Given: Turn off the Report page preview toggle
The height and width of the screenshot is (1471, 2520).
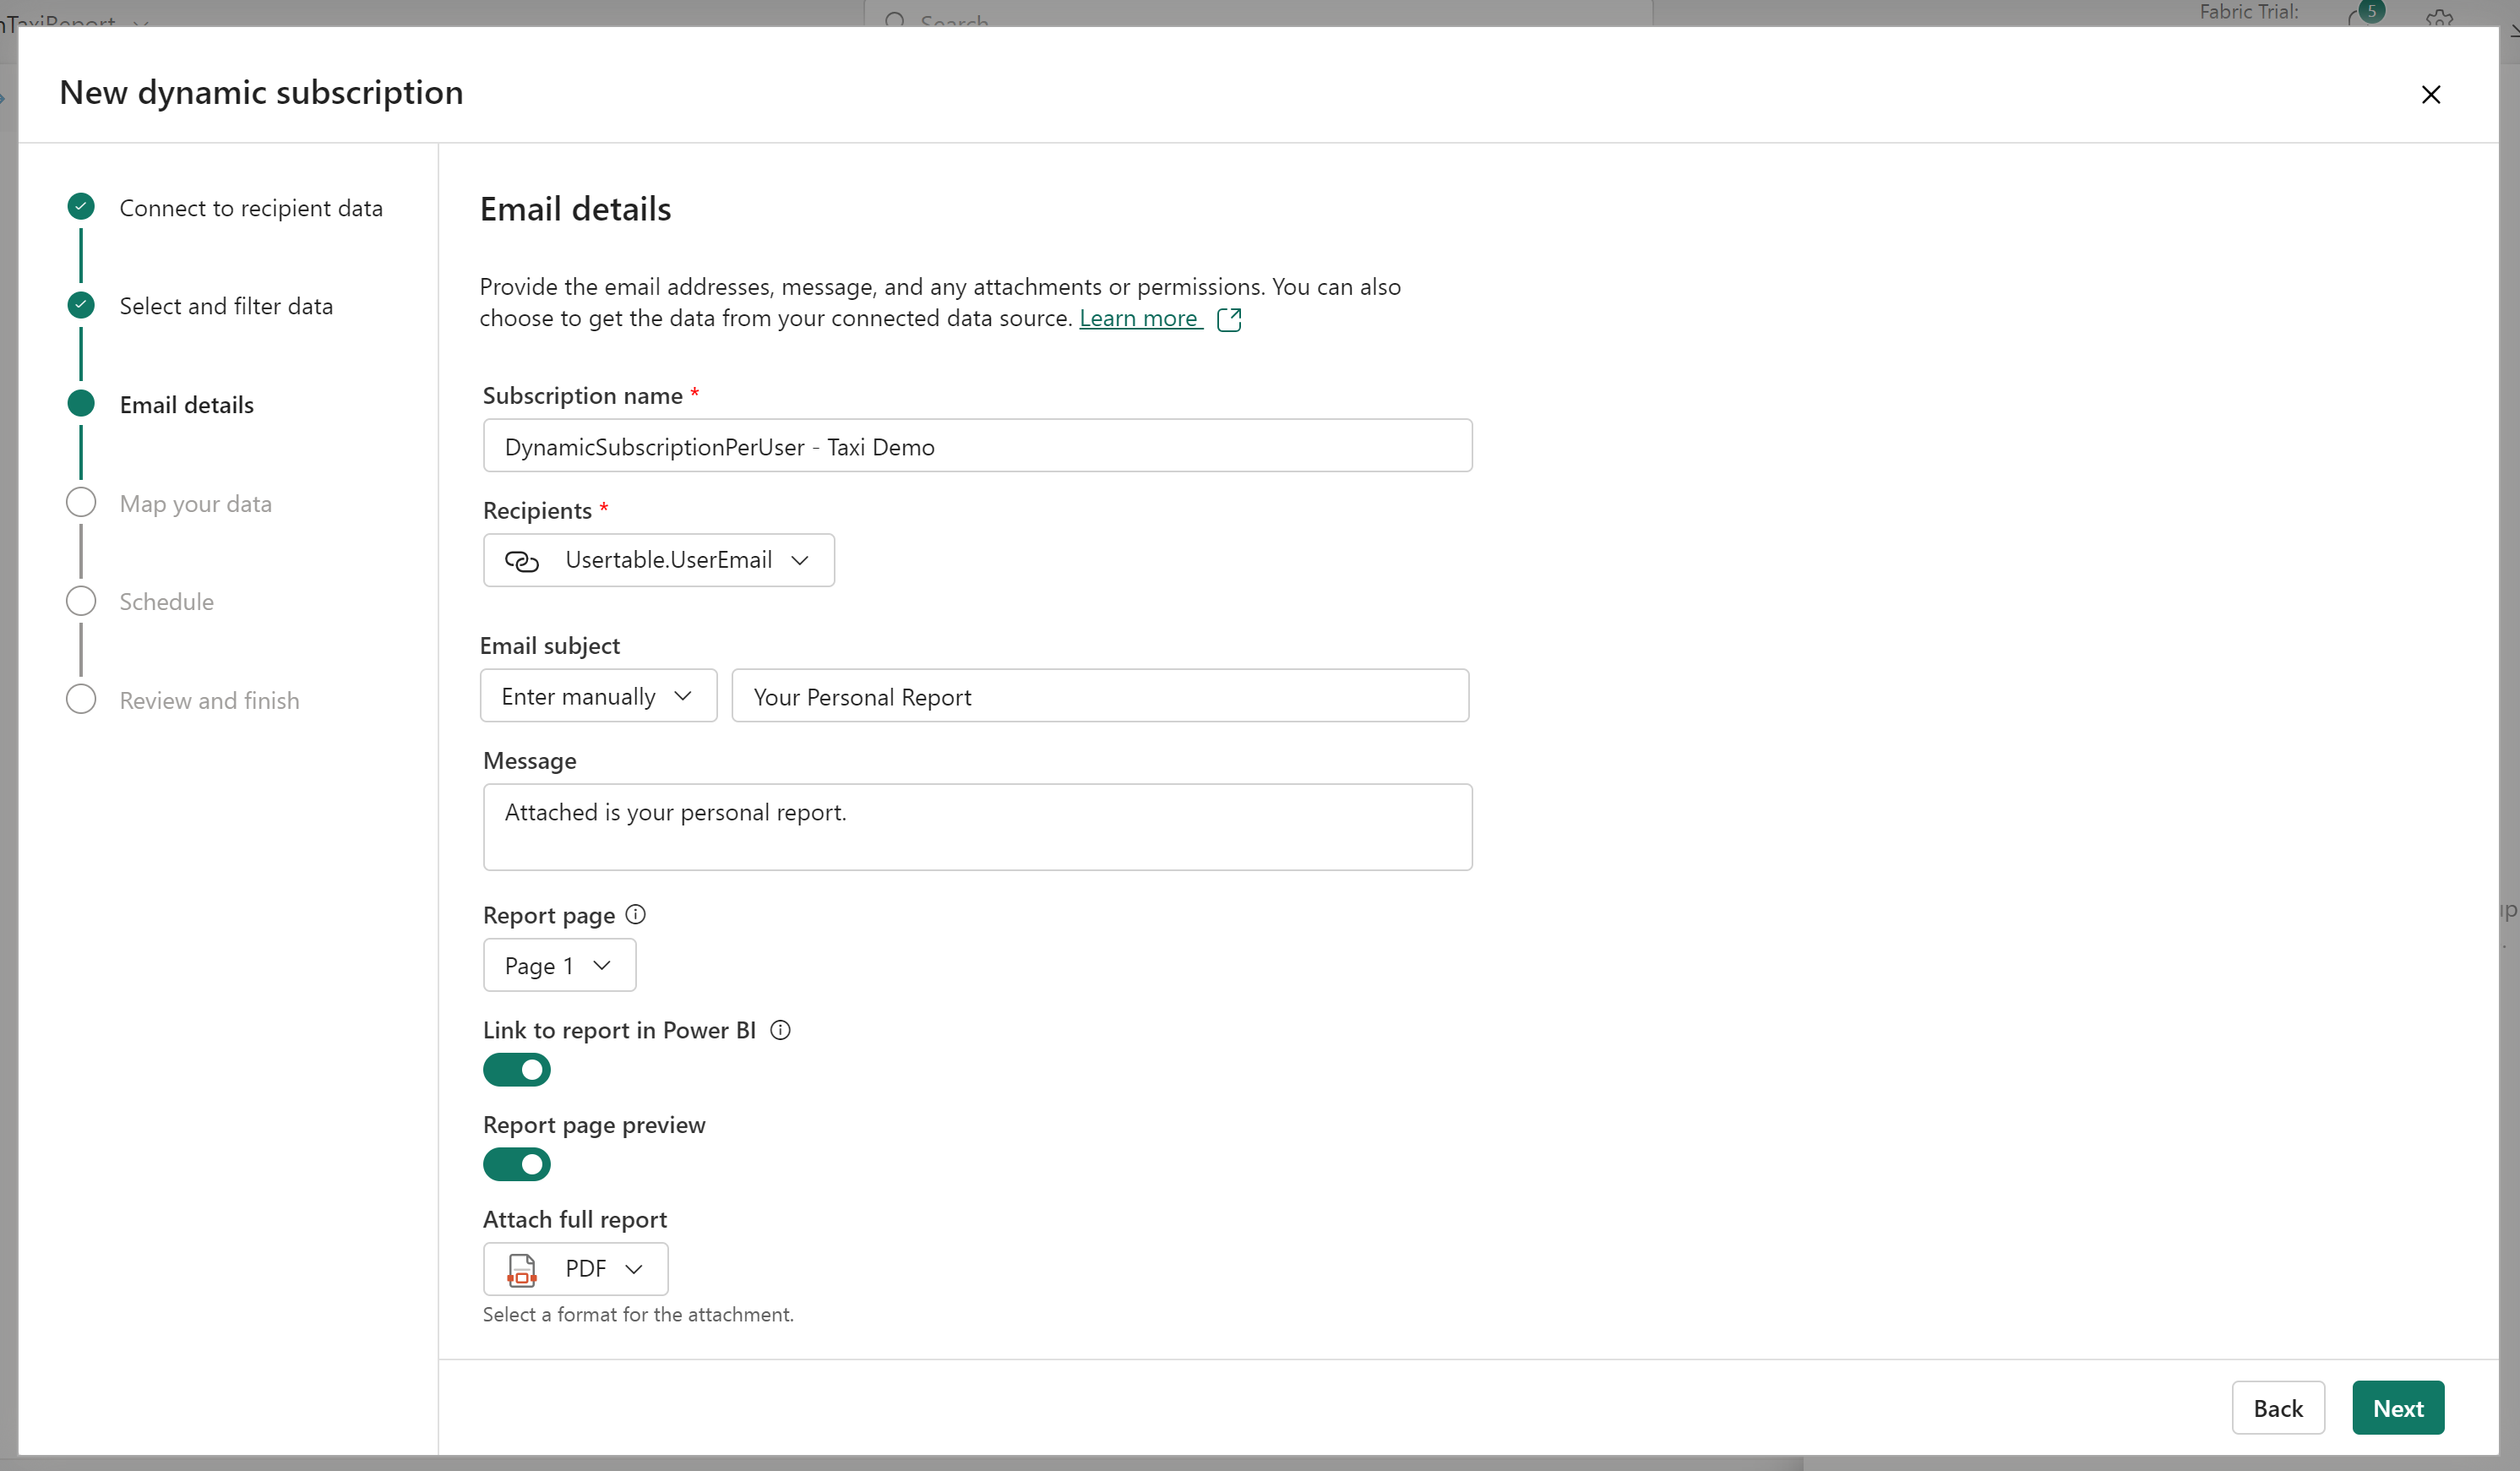Looking at the screenshot, I should click(x=517, y=1163).
